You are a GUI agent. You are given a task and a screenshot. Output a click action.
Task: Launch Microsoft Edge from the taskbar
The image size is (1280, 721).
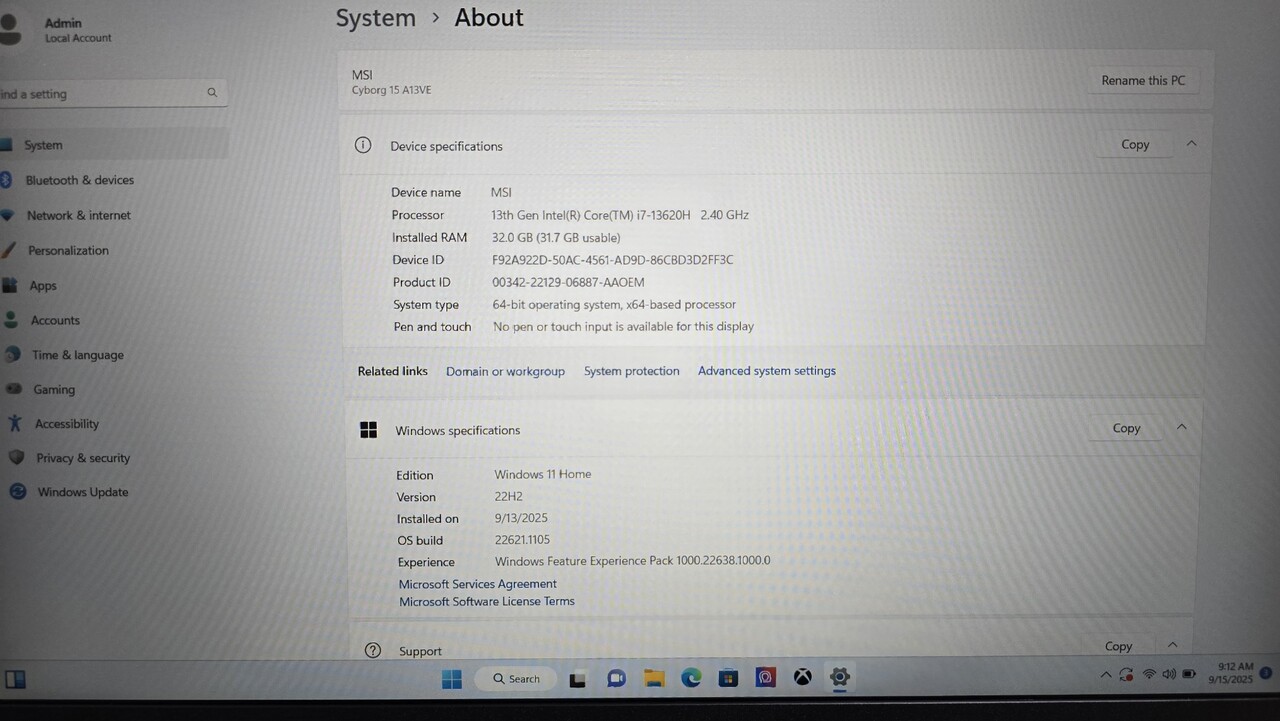click(x=691, y=678)
